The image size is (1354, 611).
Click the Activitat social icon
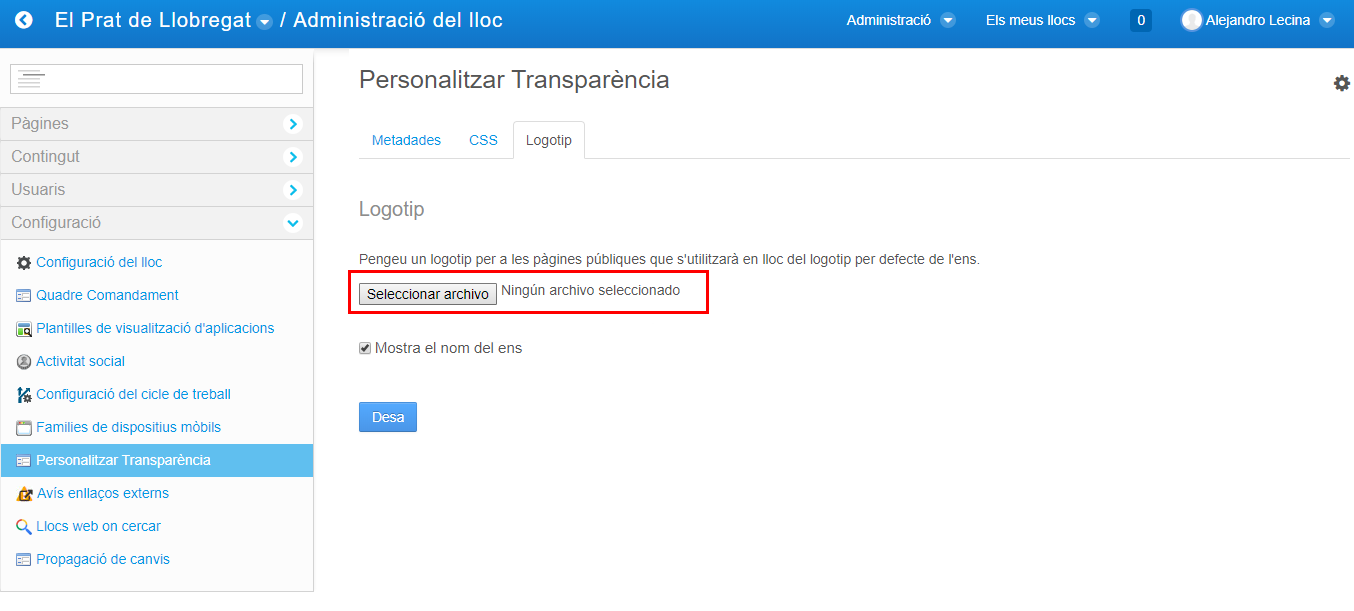pos(24,362)
